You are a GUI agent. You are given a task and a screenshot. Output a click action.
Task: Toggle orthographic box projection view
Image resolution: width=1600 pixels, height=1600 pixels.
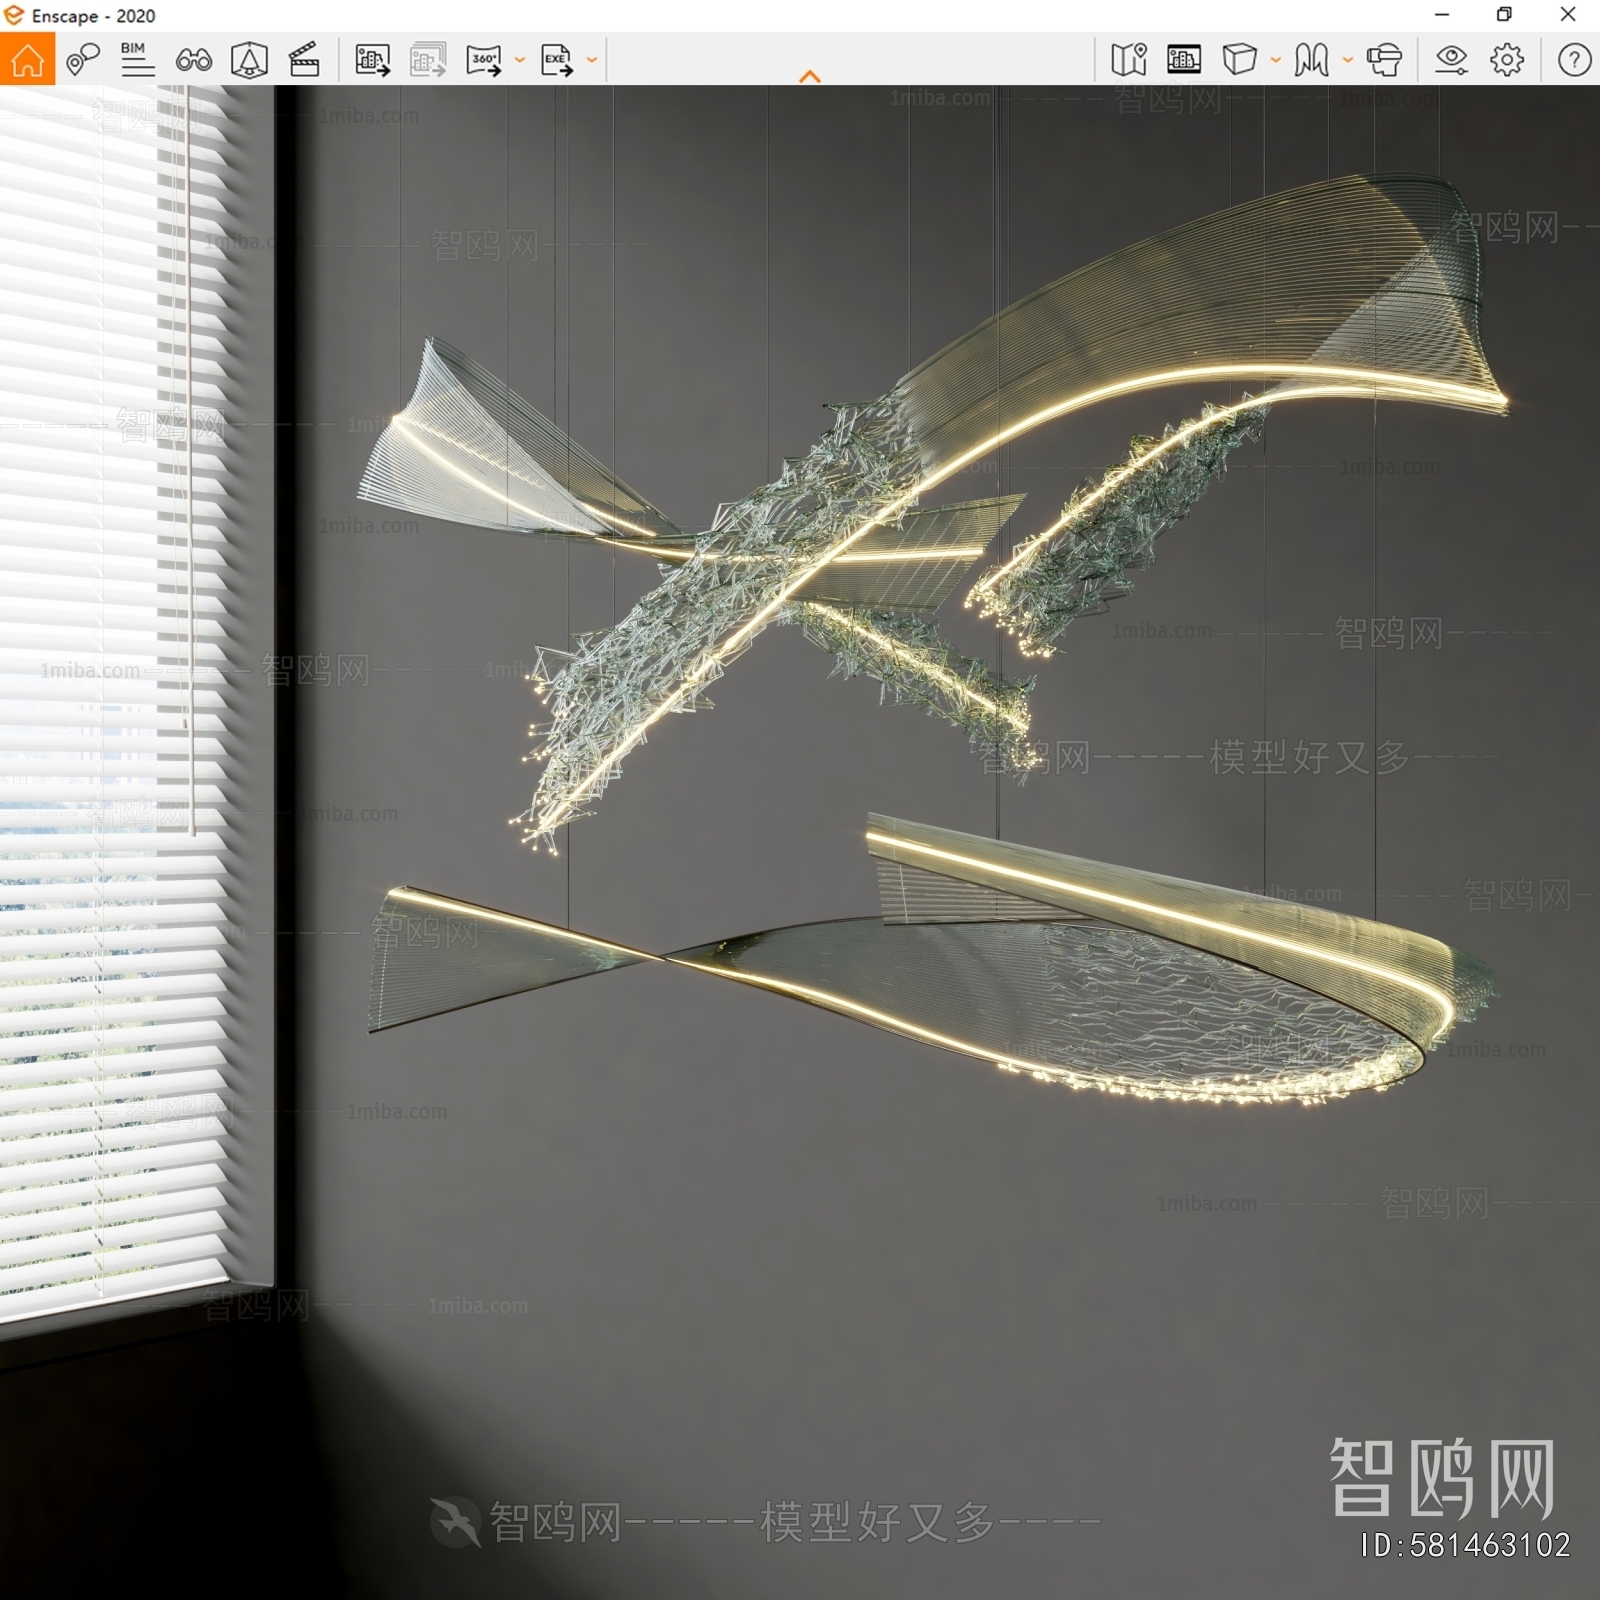(x=1239, y=60)
